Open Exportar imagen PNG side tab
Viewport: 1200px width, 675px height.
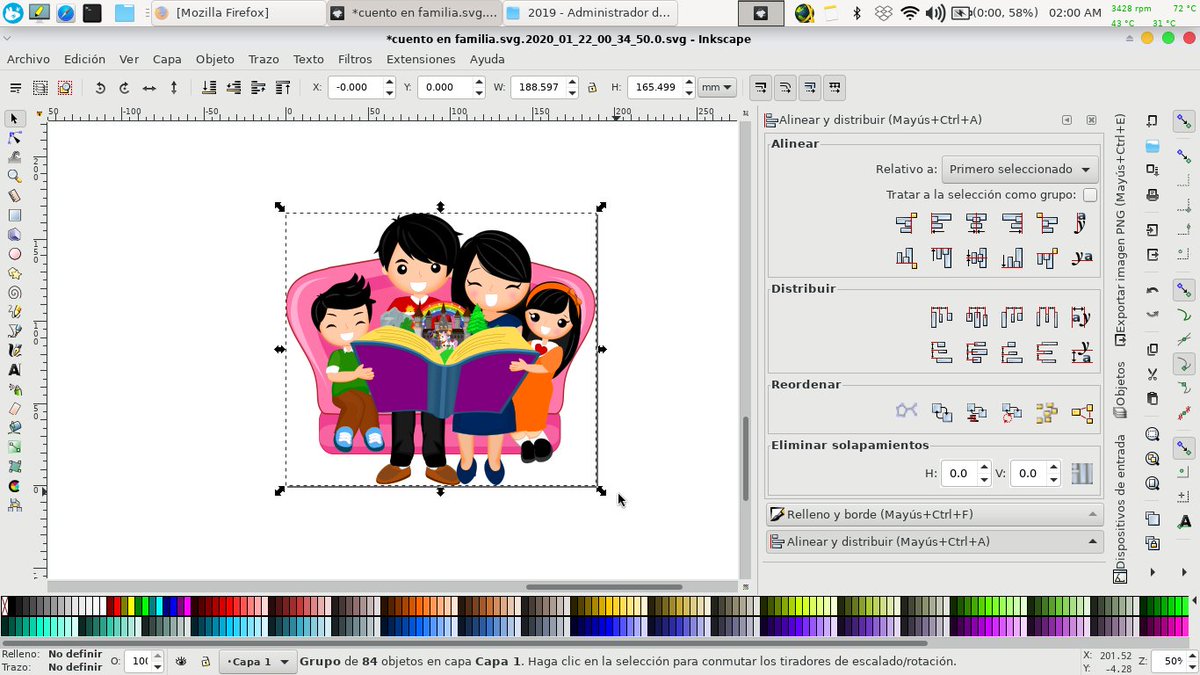point(1121,232)
